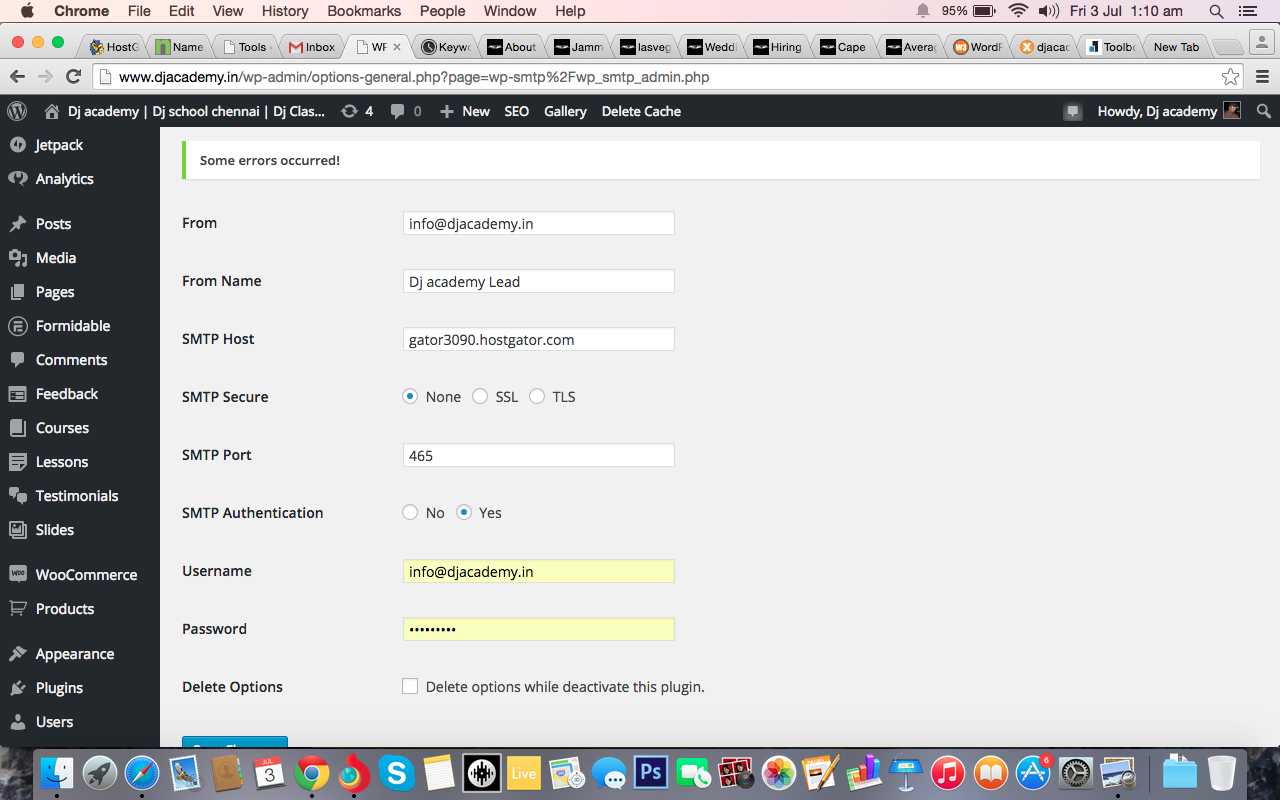
Task: Open Finder from the Dock
Action: coord(58,773)
